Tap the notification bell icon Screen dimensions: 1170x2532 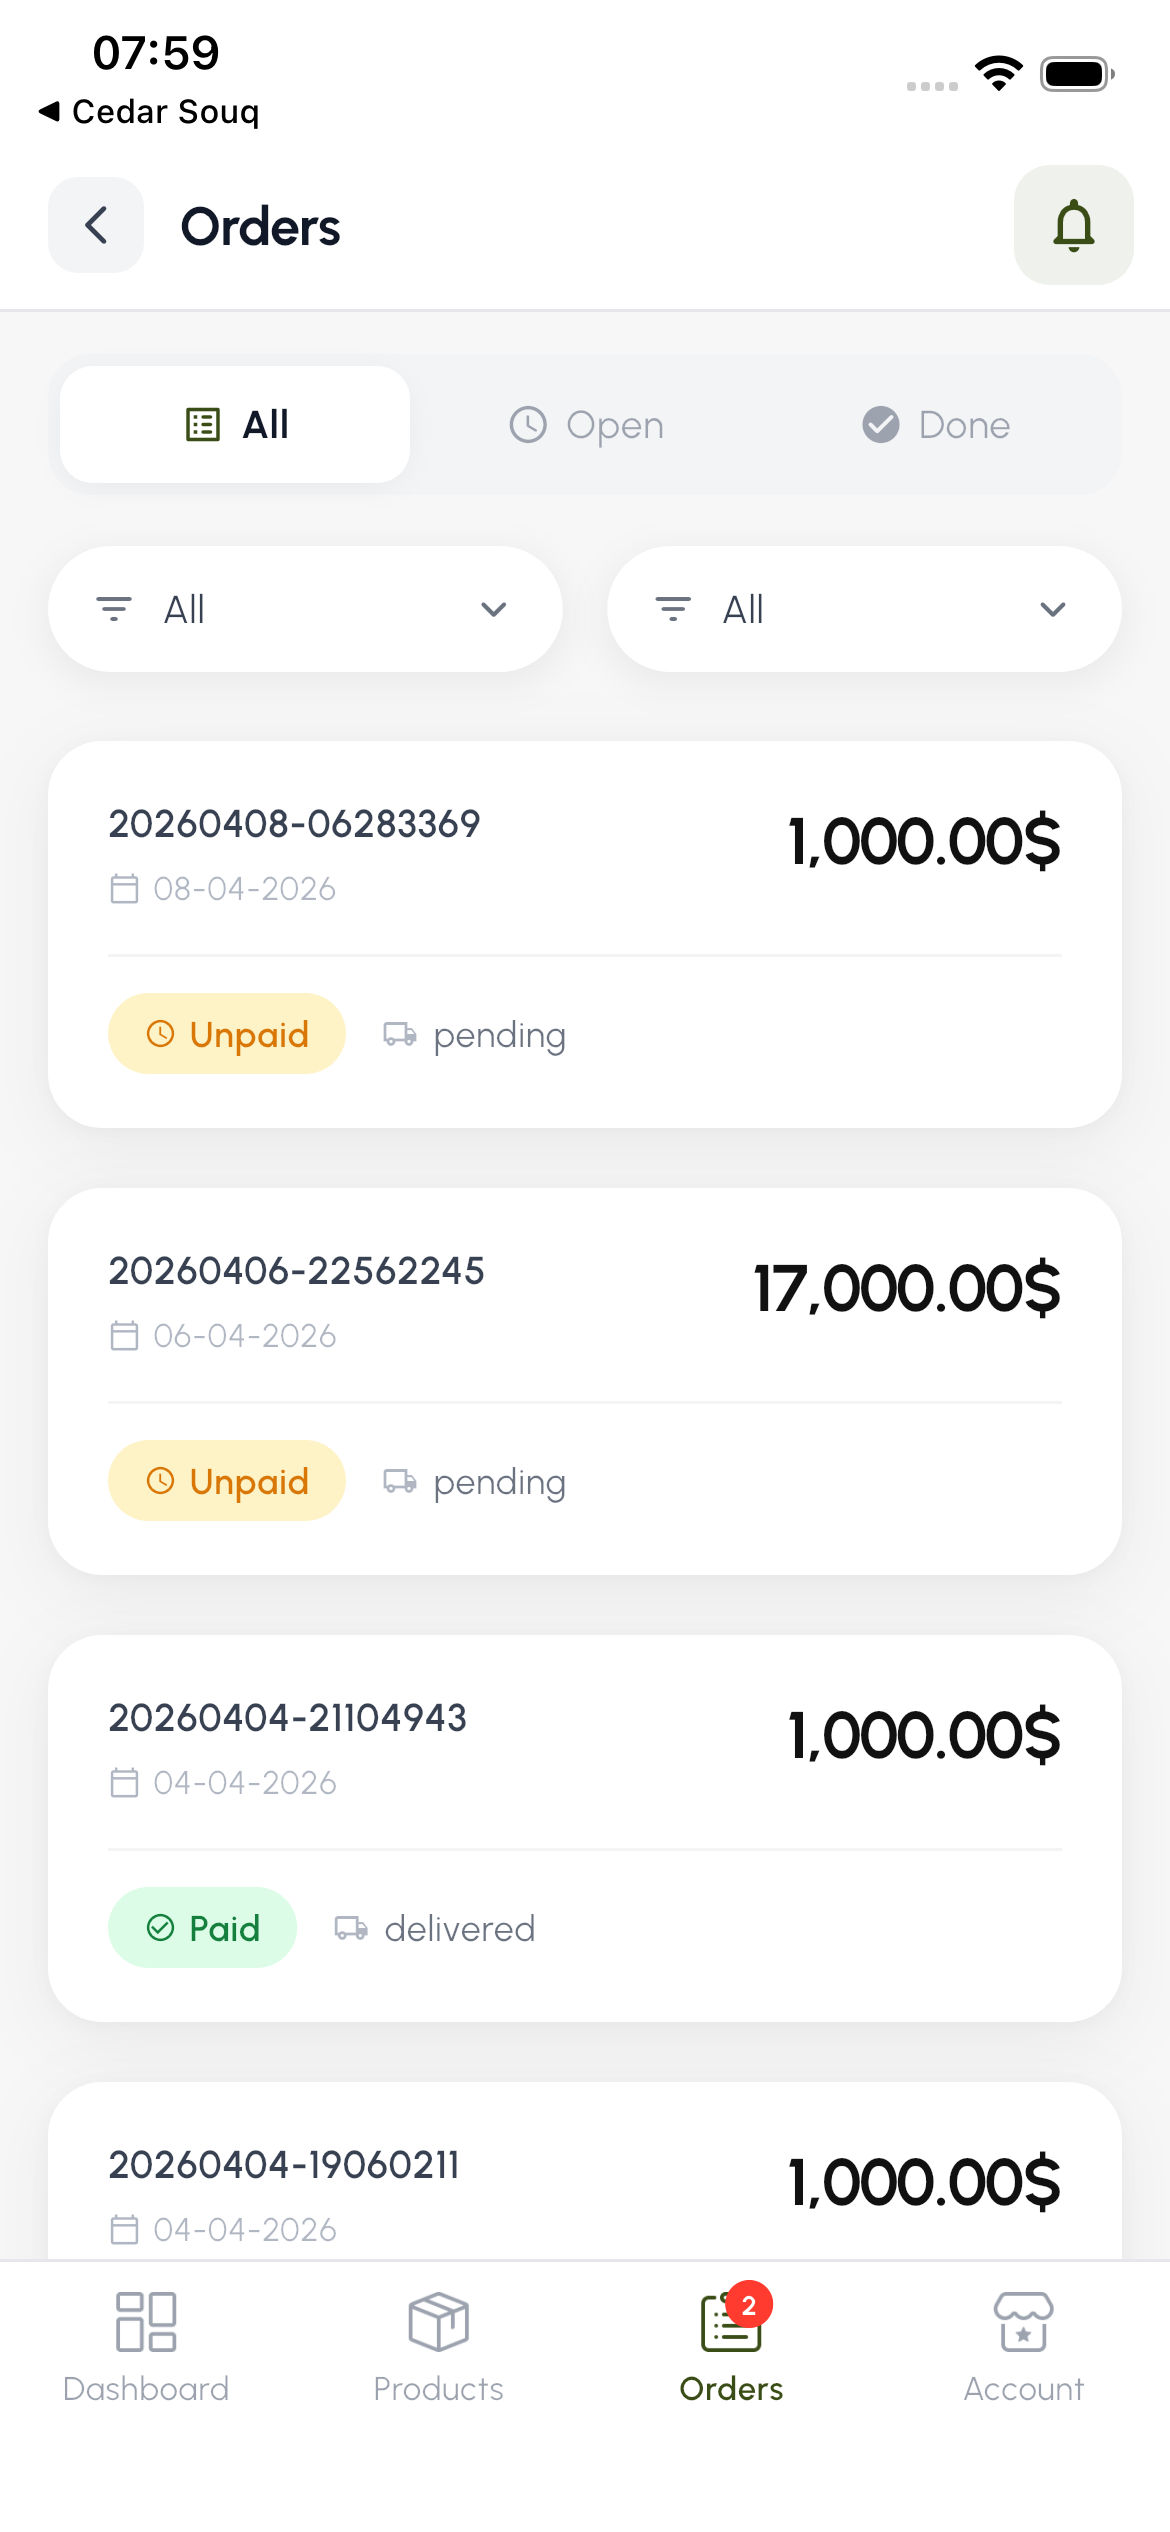point(1073,225)
